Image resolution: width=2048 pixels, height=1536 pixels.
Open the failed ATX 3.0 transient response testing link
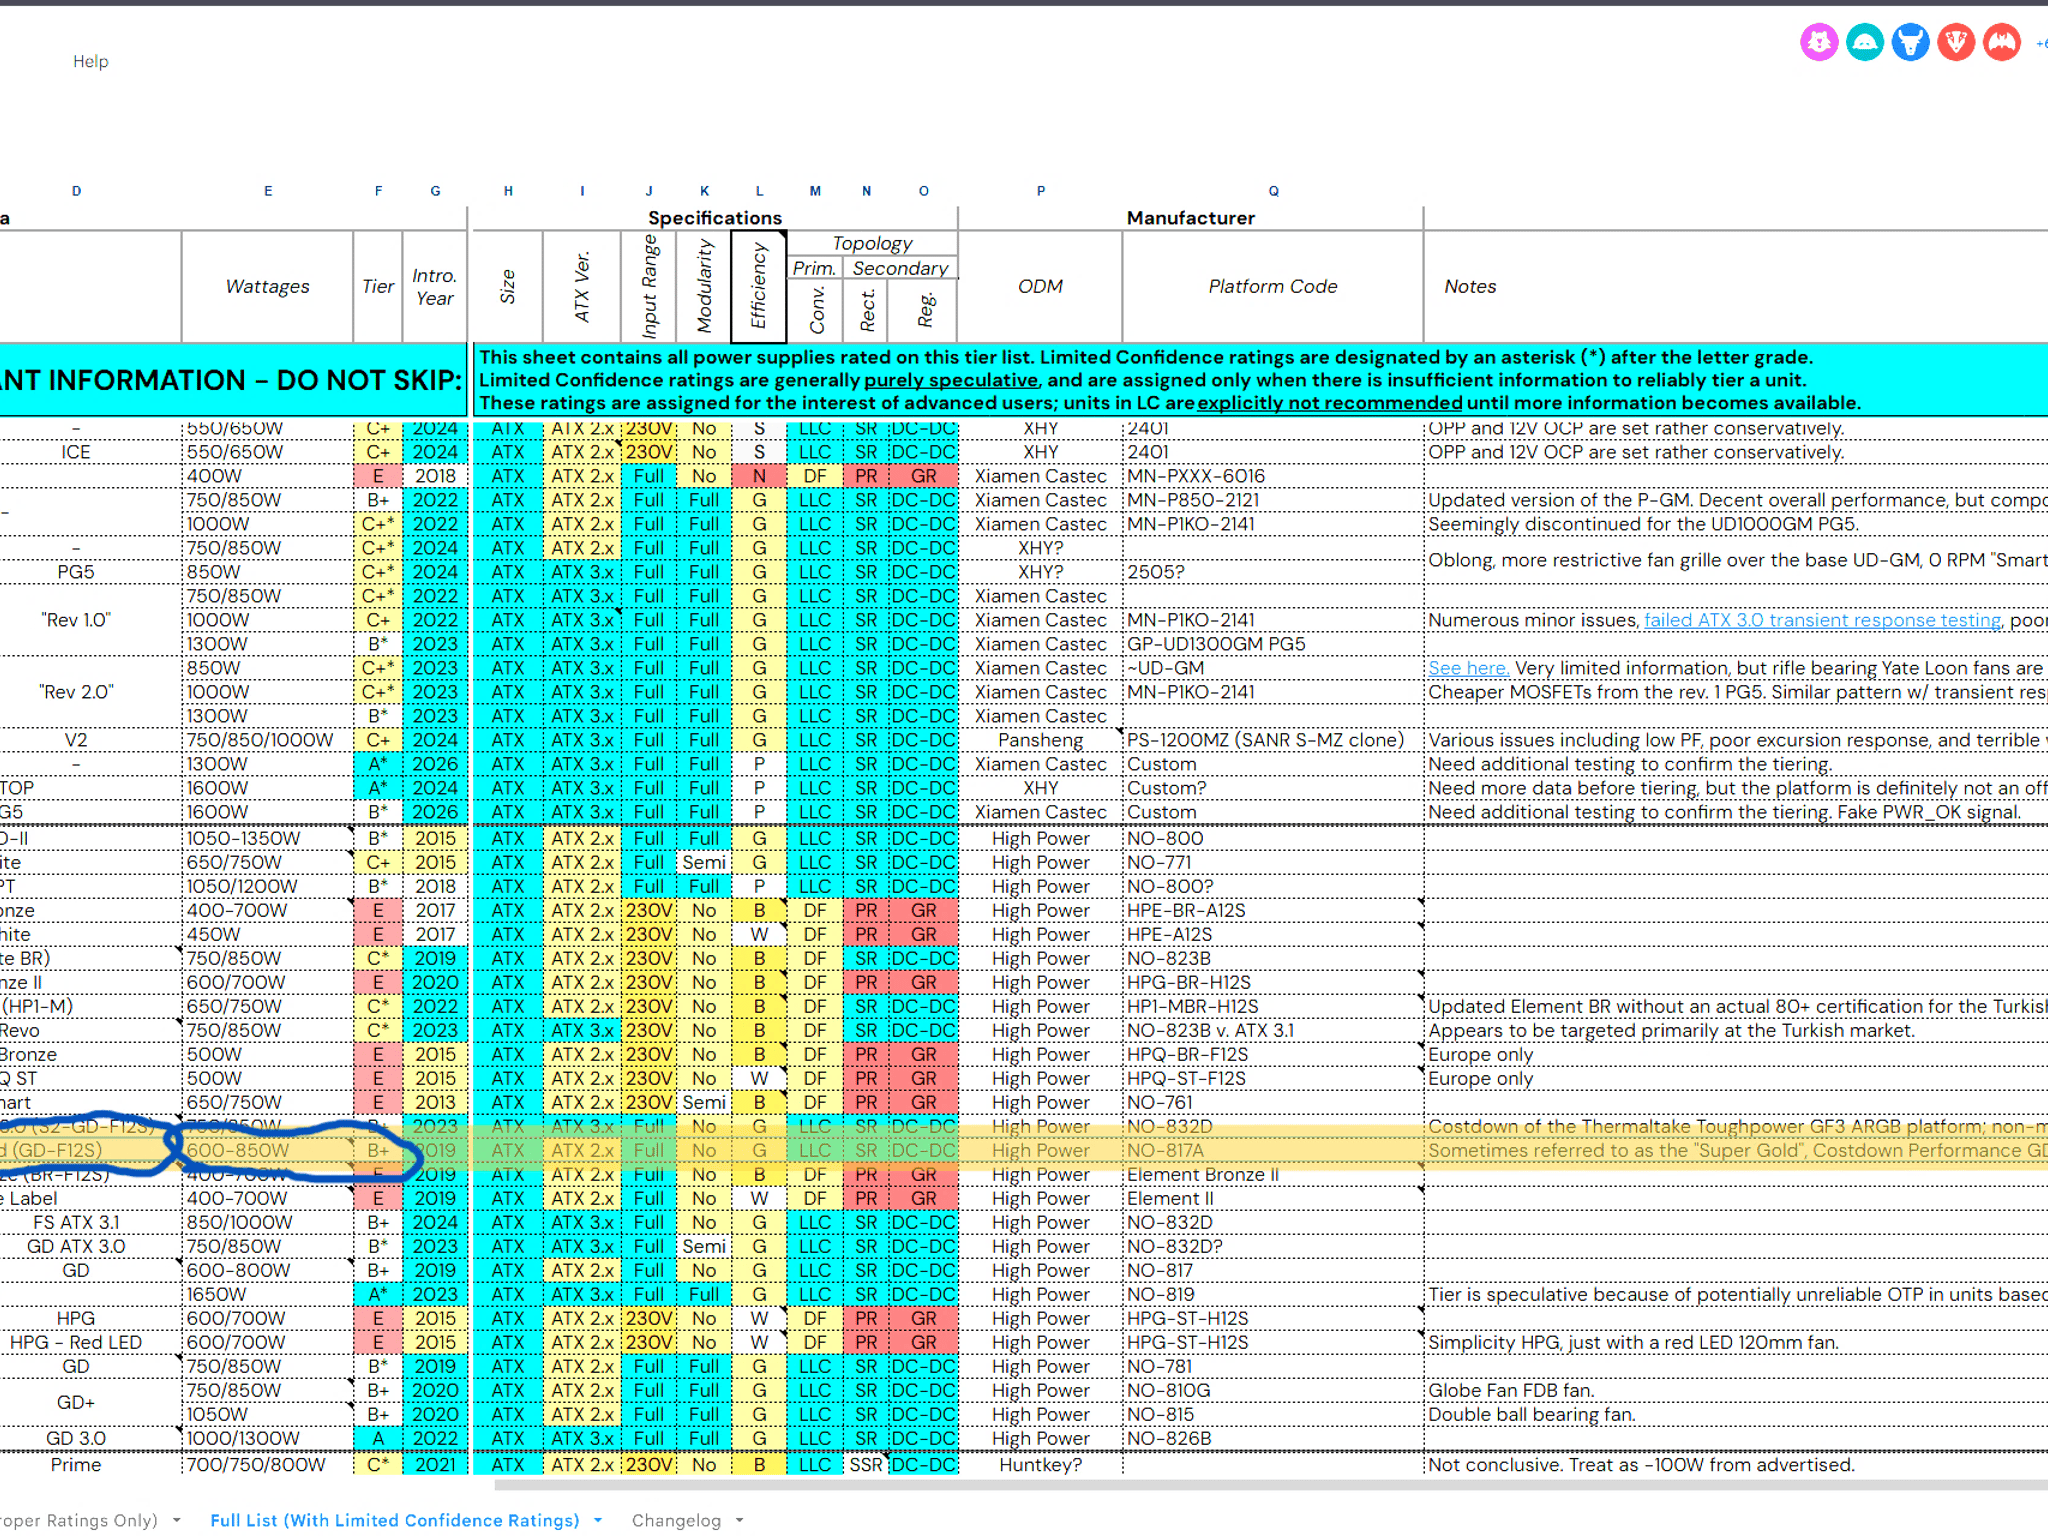tap(1823, 620)
